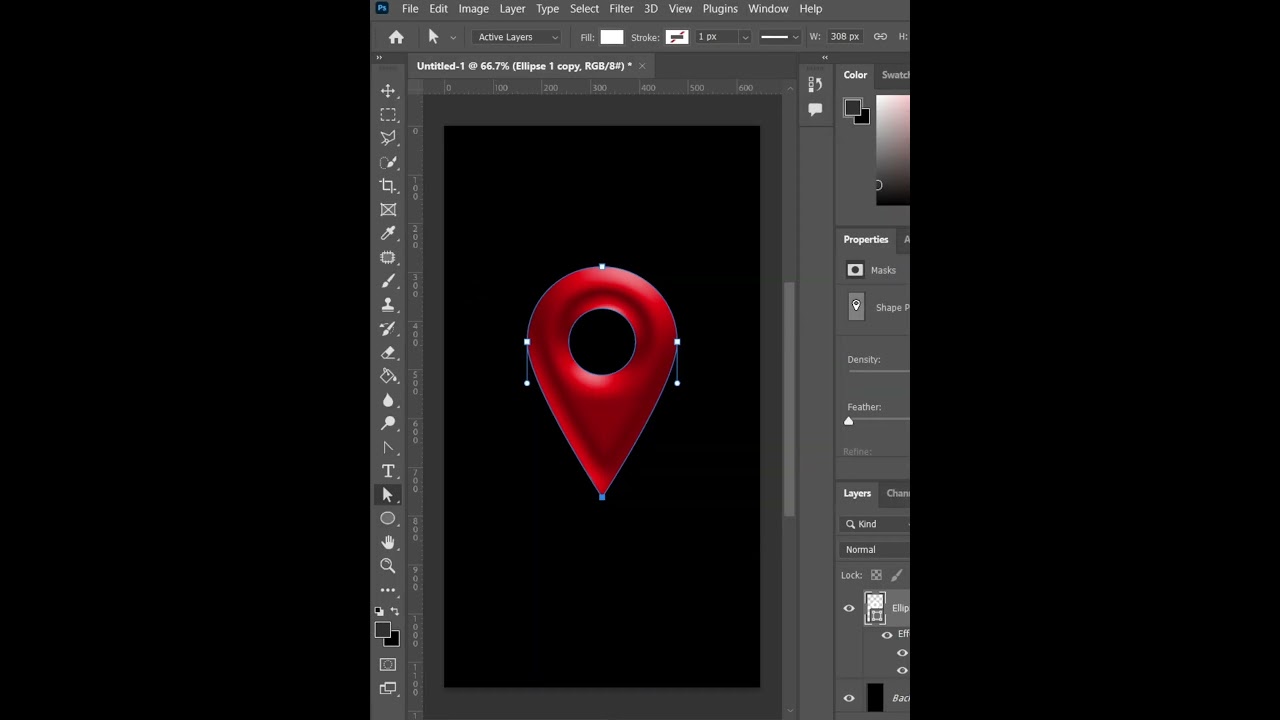The image size is (1280, 720).
Task: Select the Dodge tool
Action: [x=388, y=424]
